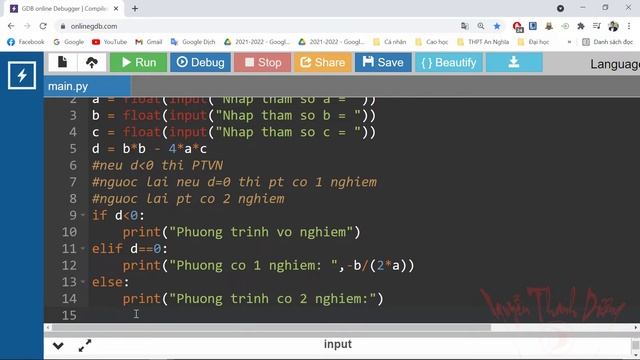This screenshot has height=360, width=640.
Task: Share the code
Action: (322, 62)
